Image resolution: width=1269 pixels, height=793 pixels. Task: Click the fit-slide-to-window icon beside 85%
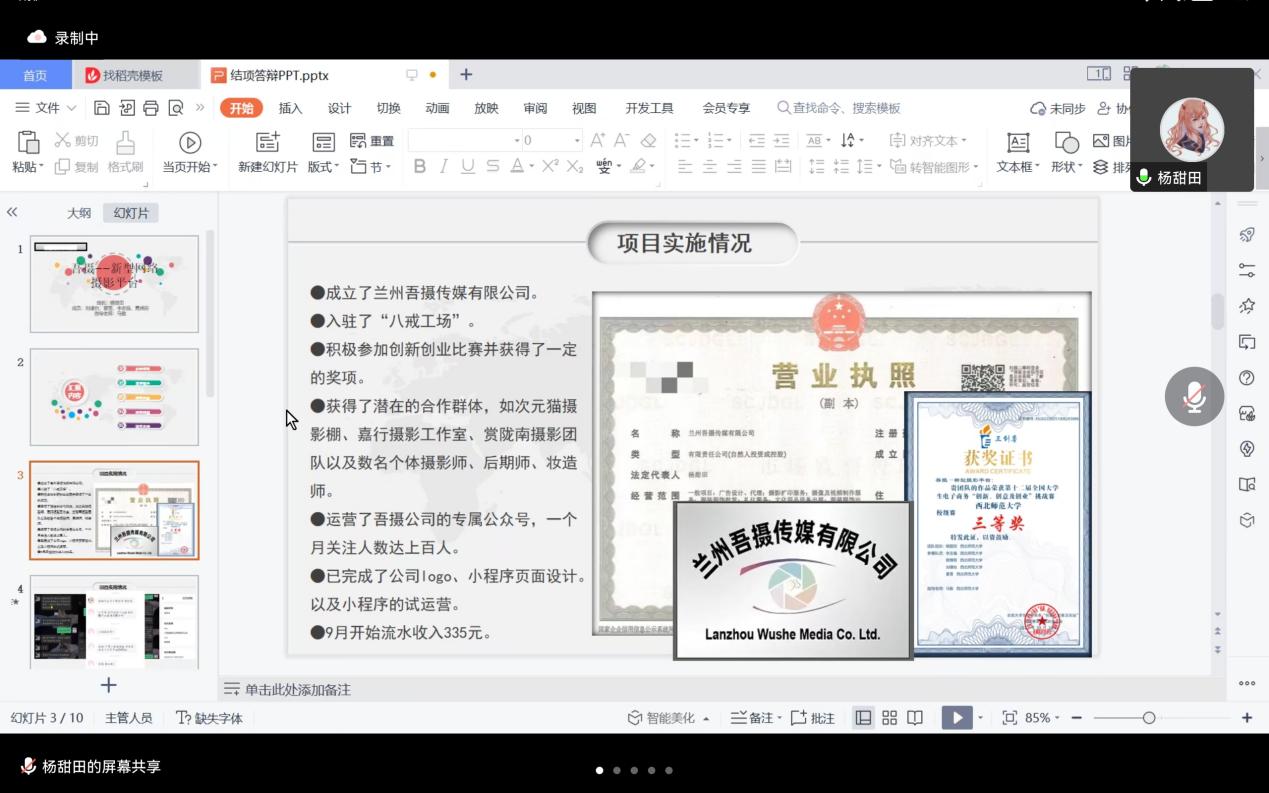coord(1009,718)
